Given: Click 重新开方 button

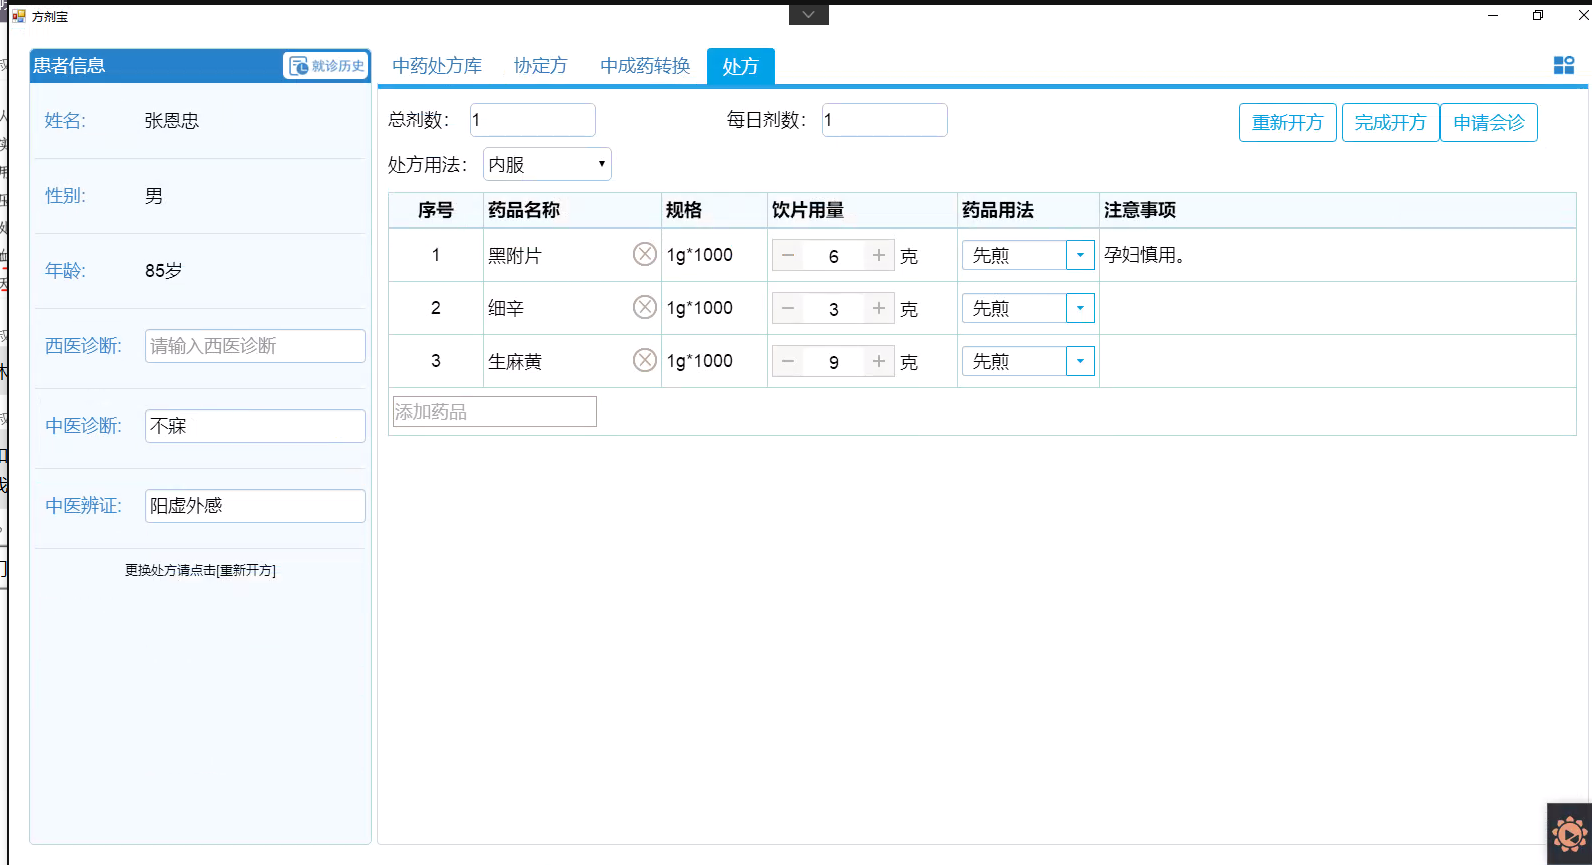Looking at the screenshot, I should [x=1288, y=123].
